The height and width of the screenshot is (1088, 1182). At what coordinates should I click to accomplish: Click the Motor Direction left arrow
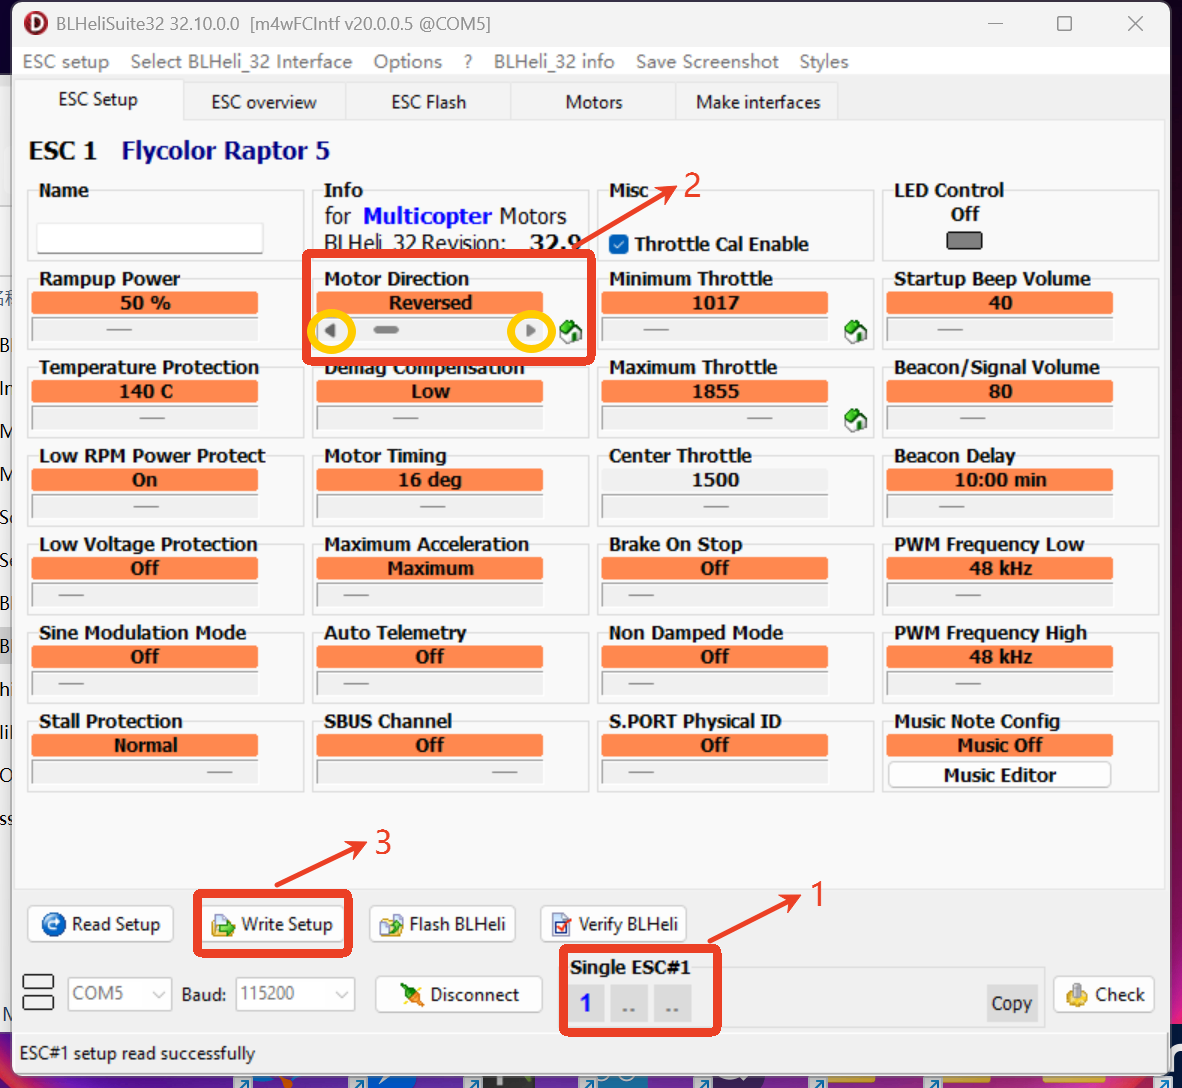point(331,330)
